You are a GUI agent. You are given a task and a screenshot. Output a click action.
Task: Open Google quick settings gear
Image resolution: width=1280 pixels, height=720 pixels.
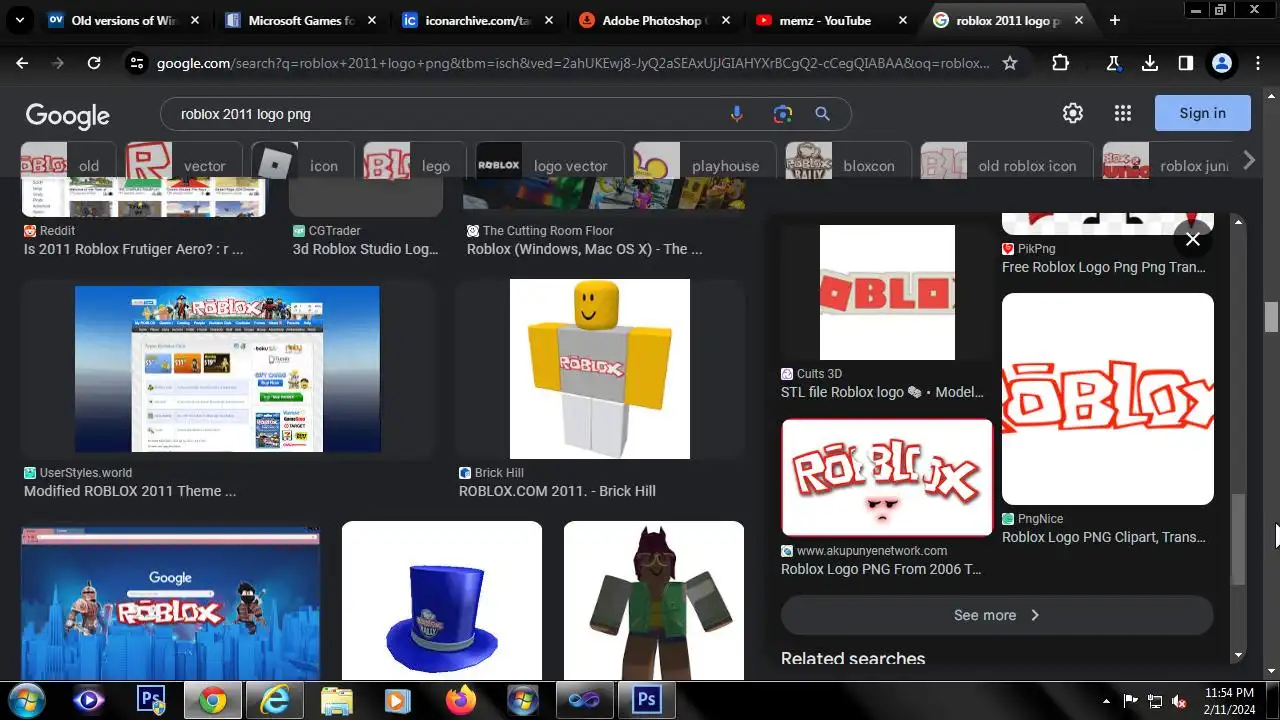tap(1073, 113)
